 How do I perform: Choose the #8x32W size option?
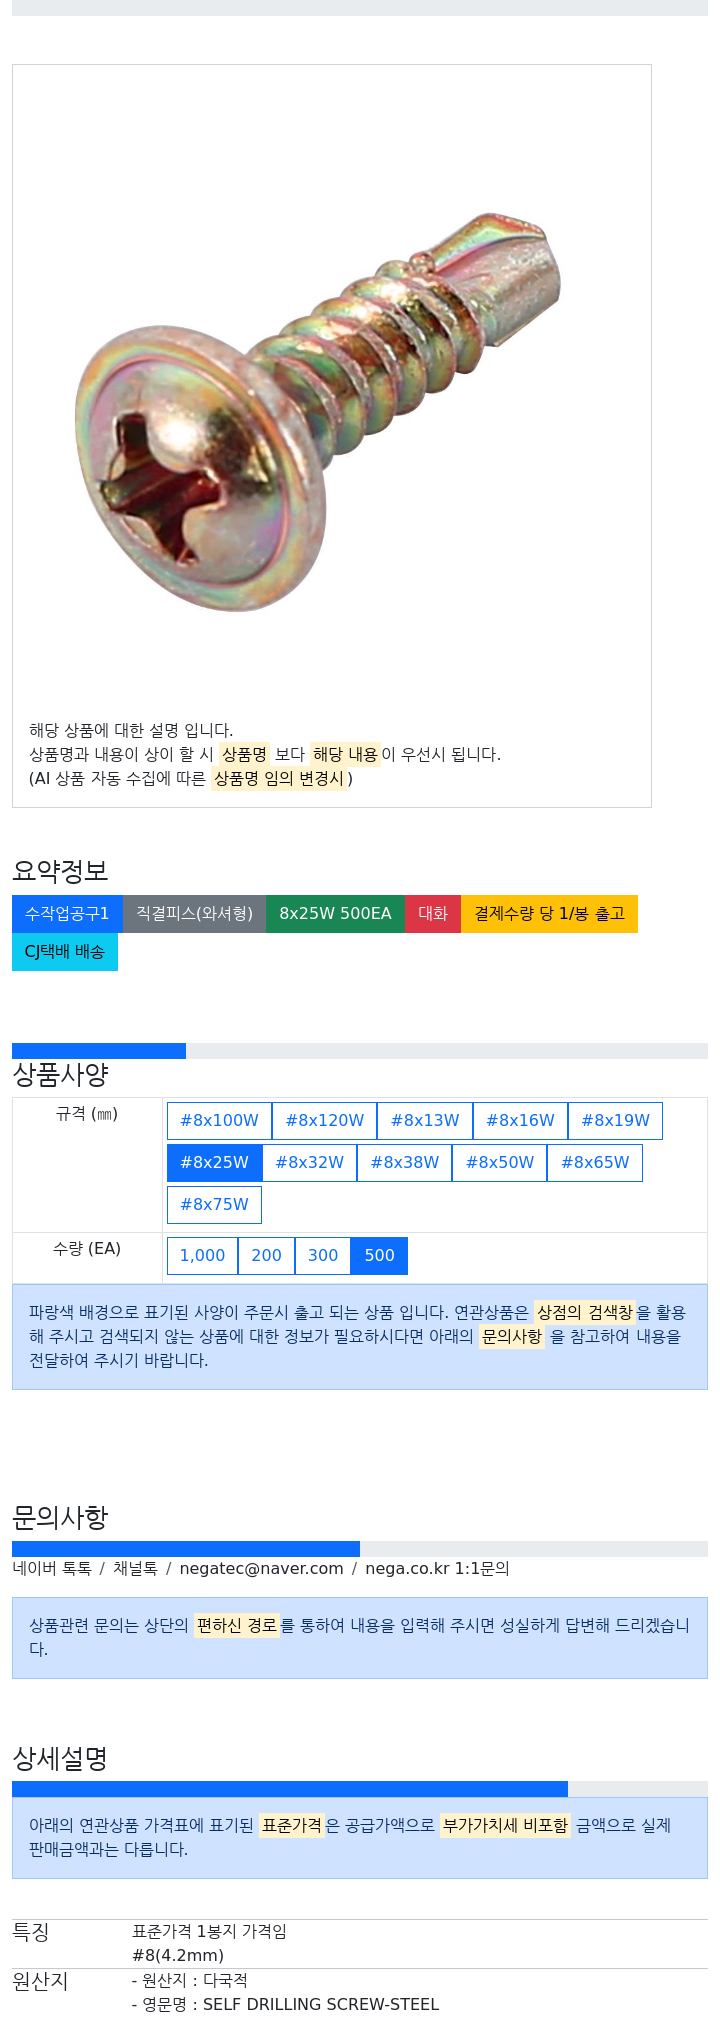309,1163
